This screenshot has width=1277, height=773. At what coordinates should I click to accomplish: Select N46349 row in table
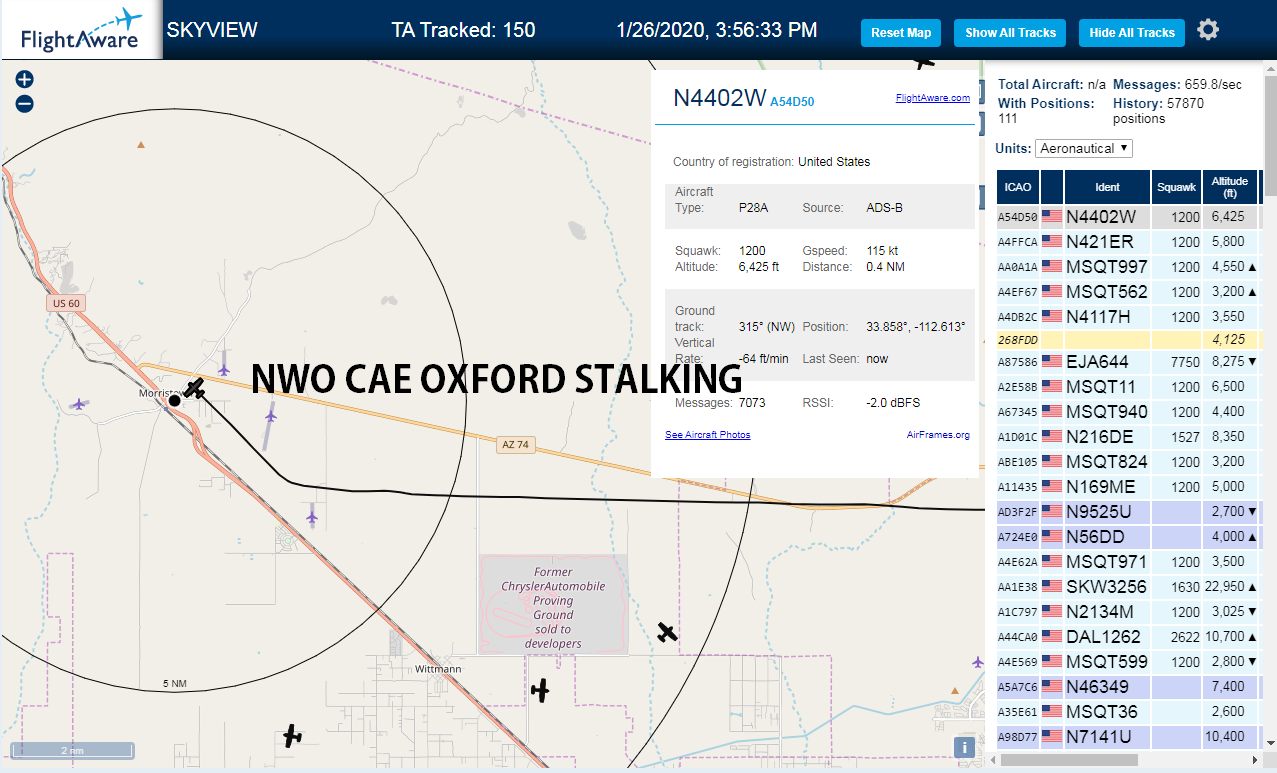[1128, 686]
